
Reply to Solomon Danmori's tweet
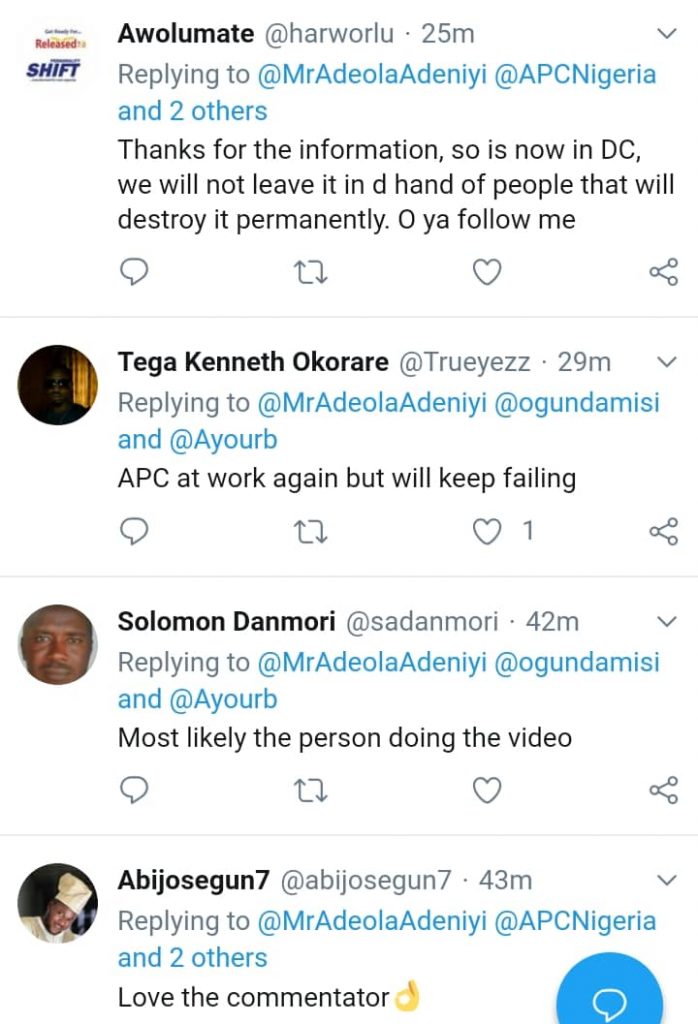click(134, 790)
